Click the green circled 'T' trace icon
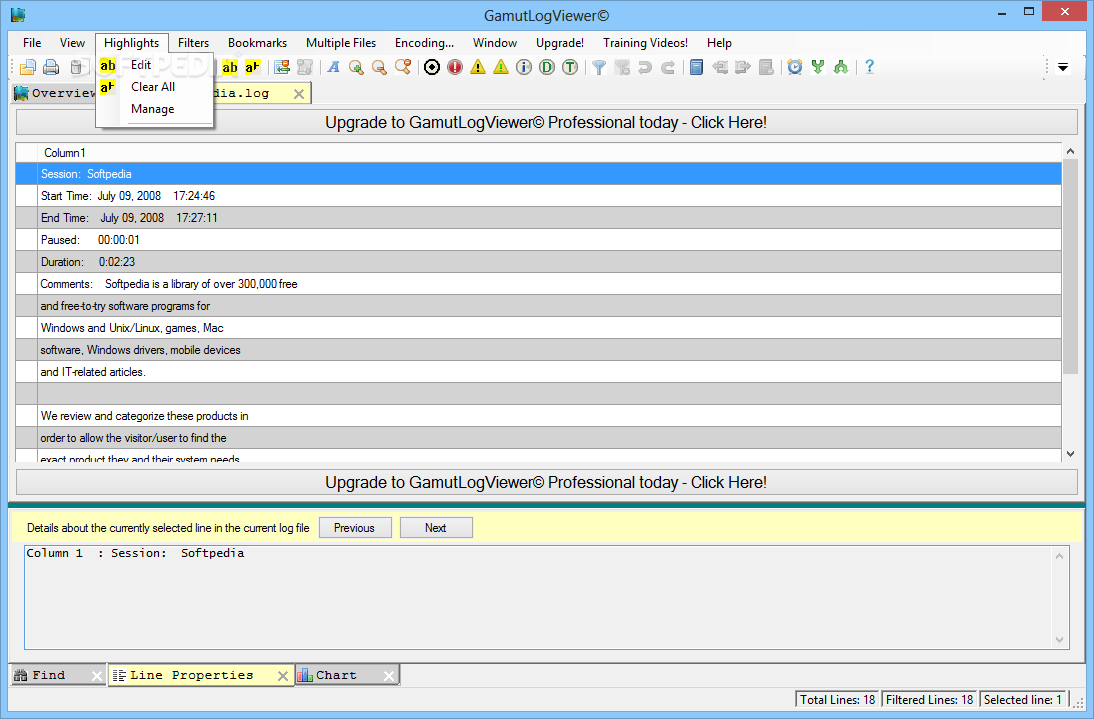This screenshot has width=1094, height=719. click(570, 67)
